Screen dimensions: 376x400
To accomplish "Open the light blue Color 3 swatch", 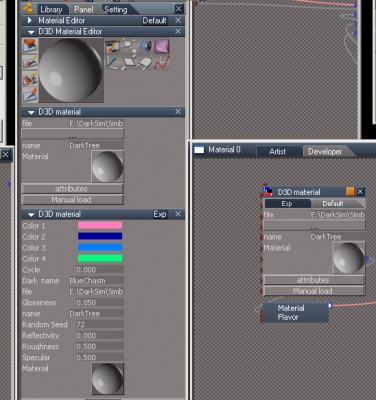I will click(x=100, y=248).
